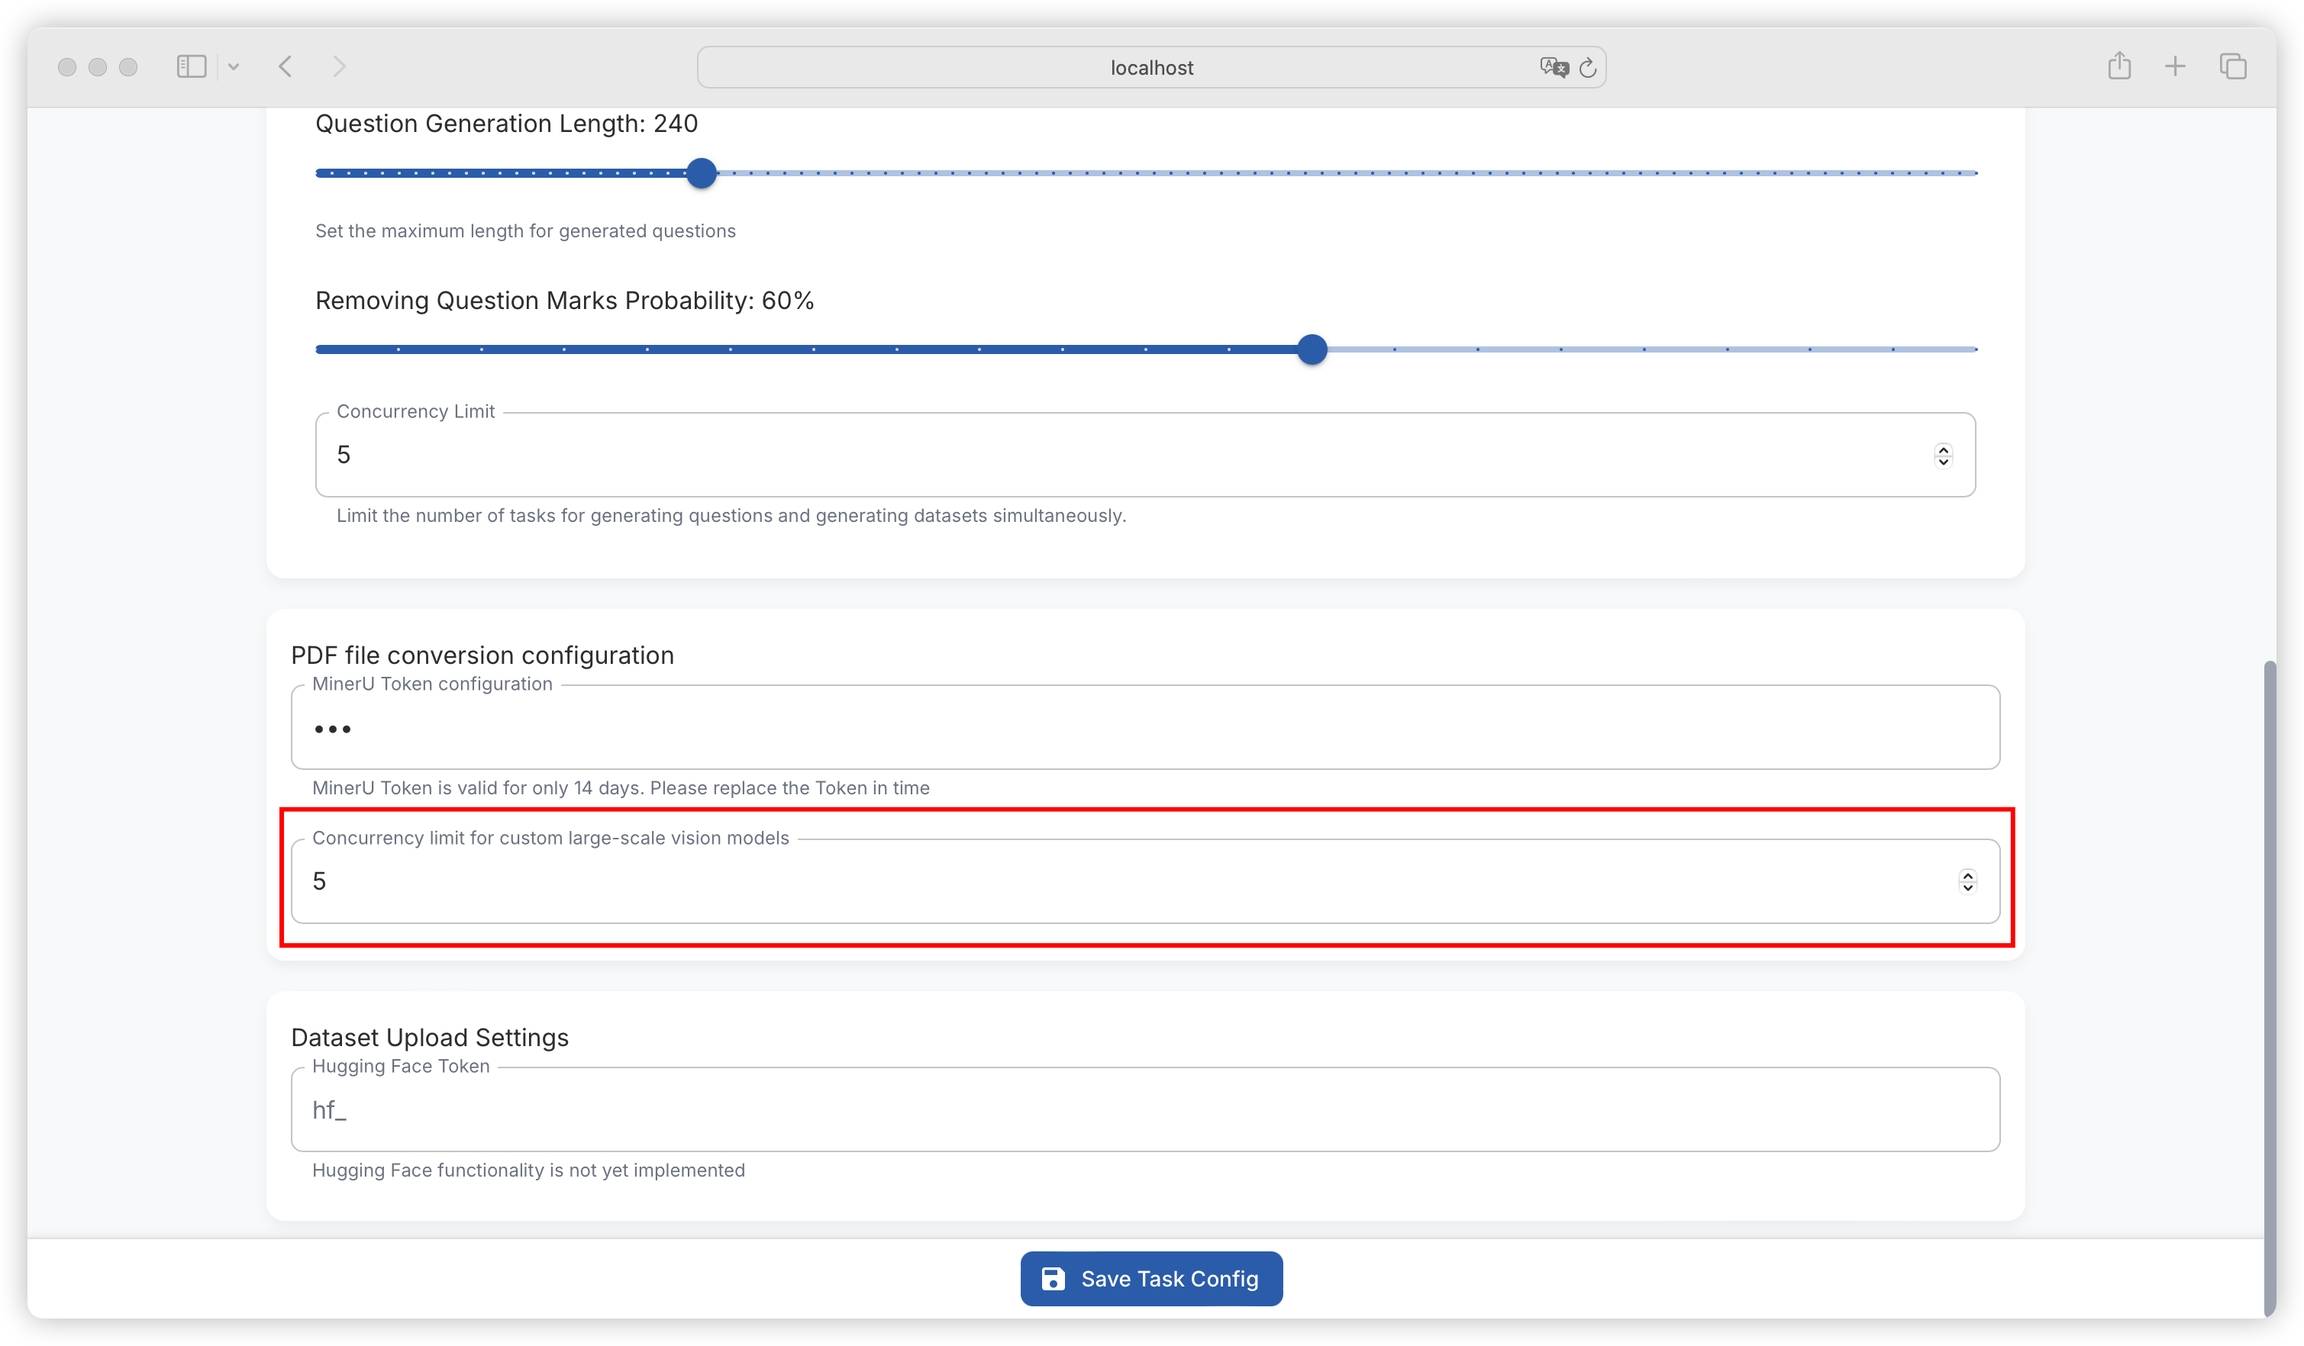
Task: Reload the page with the refresh icon
Action: 1588,67
